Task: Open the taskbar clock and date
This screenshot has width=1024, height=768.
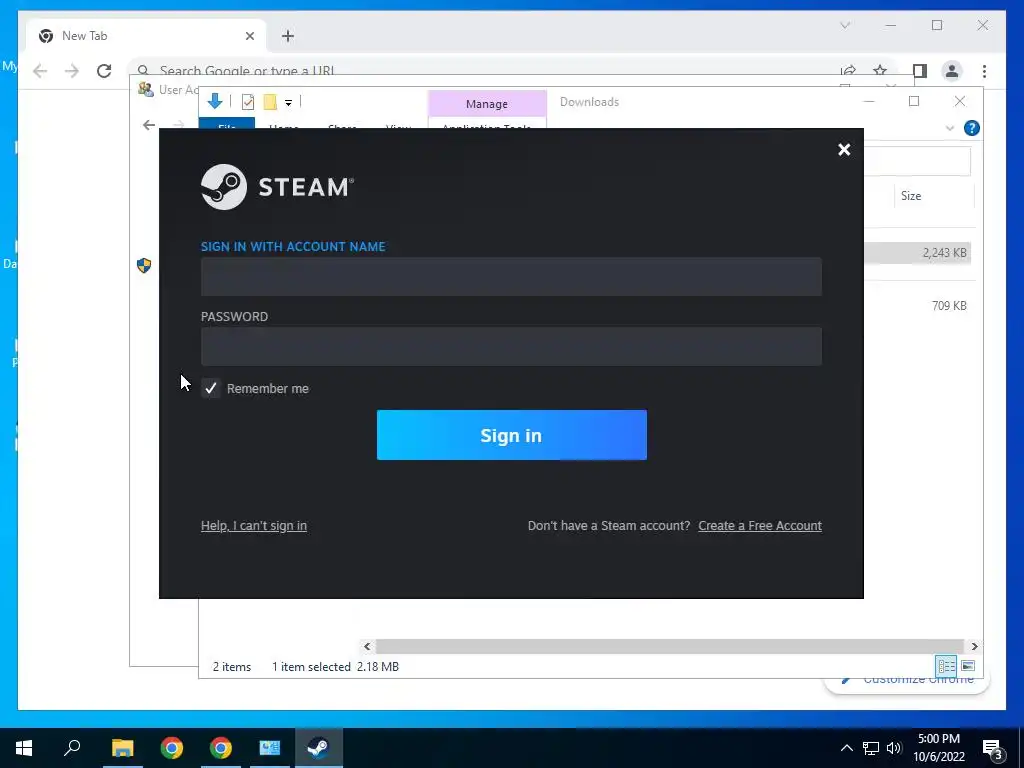Action: pos(939,748)
